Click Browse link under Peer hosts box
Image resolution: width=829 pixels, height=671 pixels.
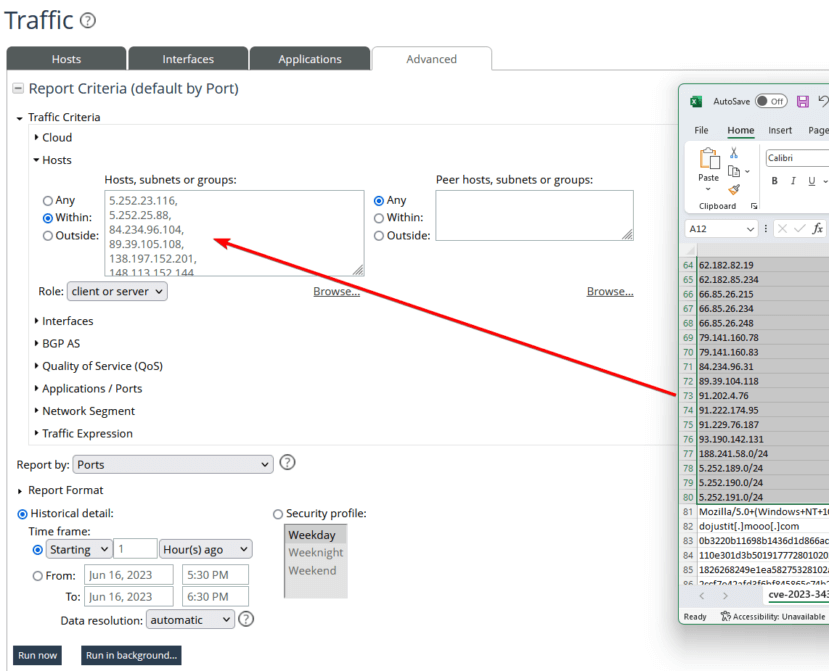coord(610,291)
